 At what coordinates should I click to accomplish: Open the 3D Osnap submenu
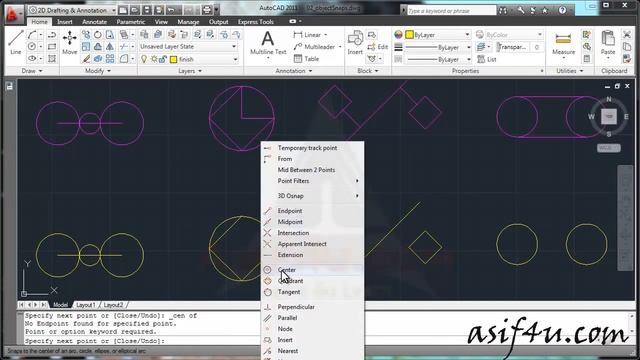pyautogui.click(x=312, y=196)
